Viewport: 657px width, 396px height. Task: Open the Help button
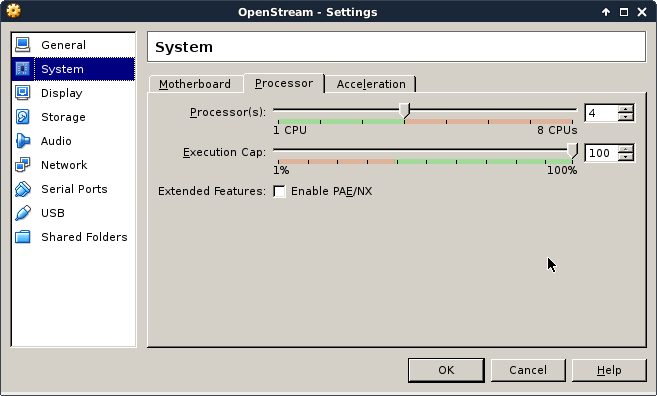click(609, 370)
